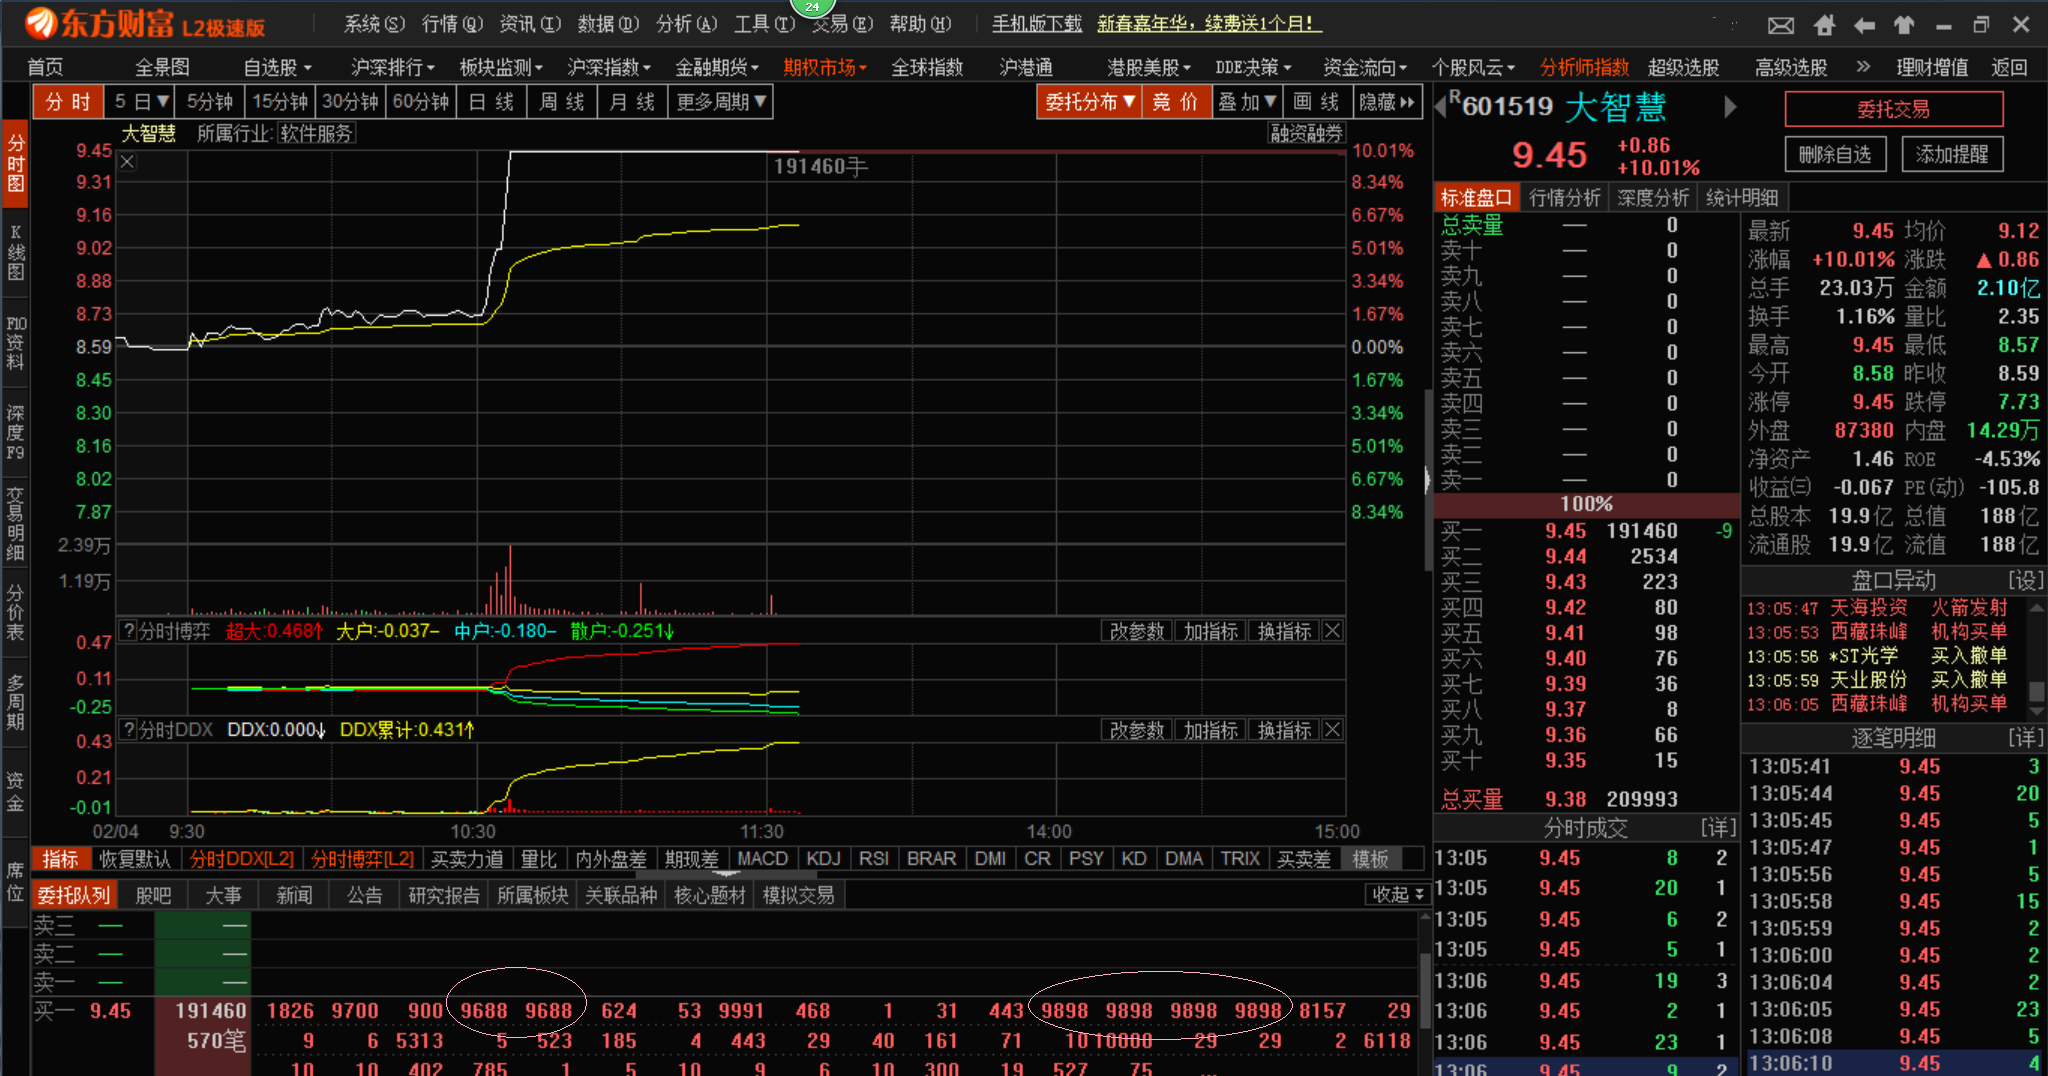2048x1076 pixels.
Task: Open 逐笔明细 details [详]
Action: 2025,738
